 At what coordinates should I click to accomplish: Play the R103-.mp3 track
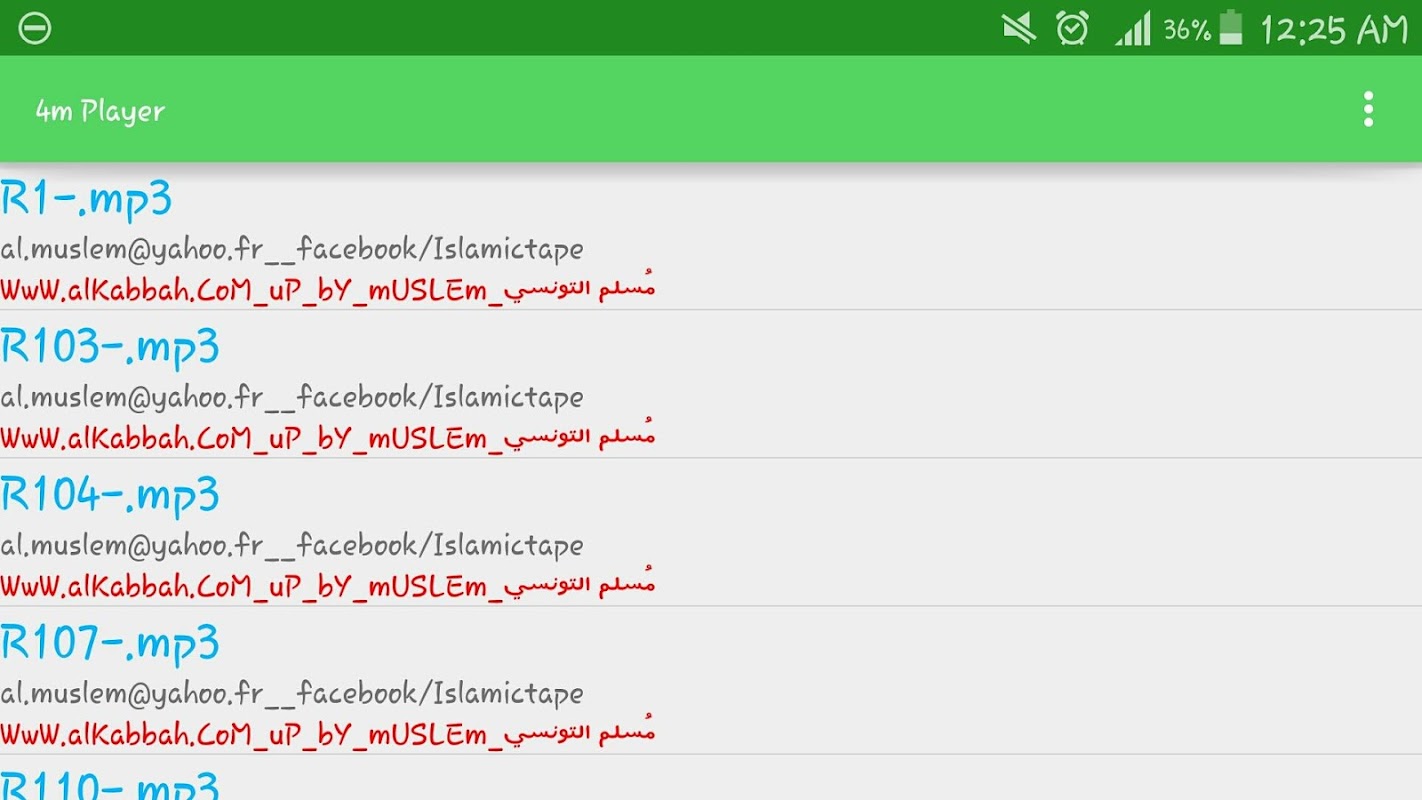711,384
